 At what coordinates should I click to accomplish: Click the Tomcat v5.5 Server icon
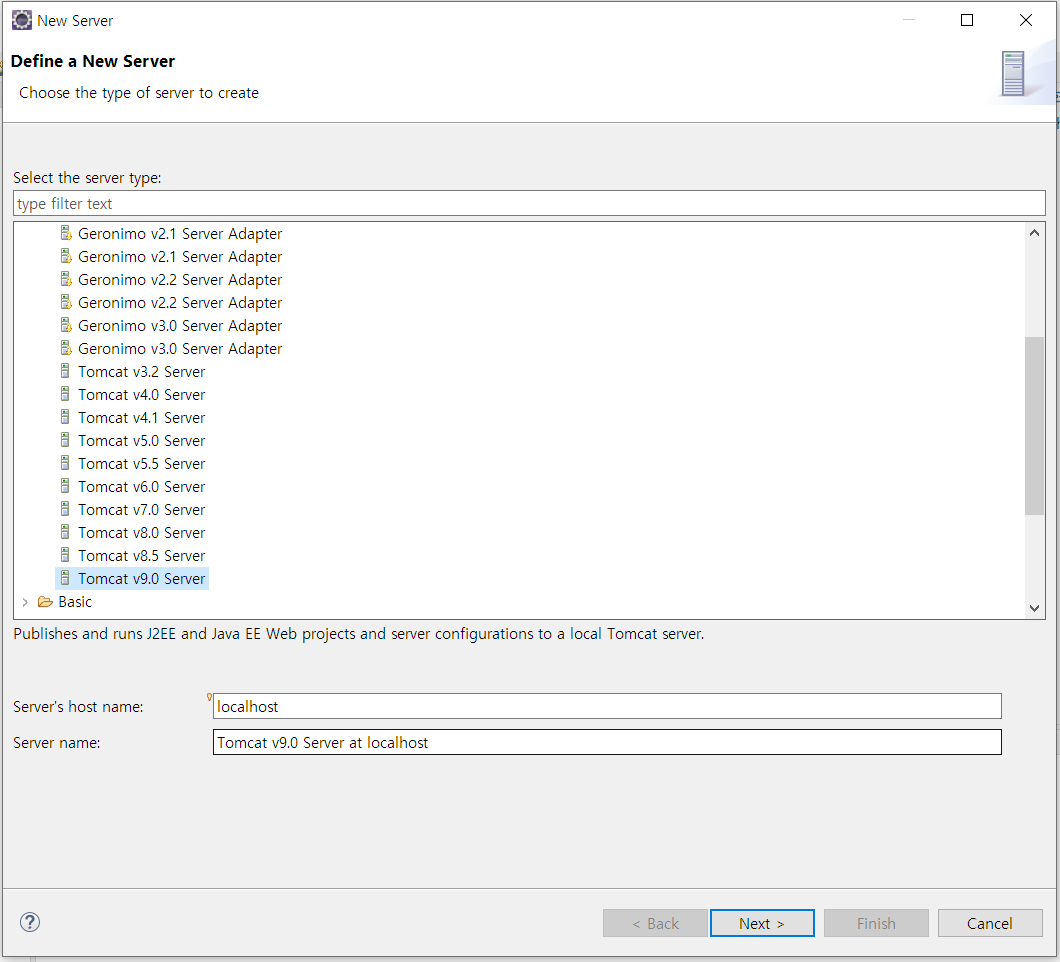click(65, 463)
